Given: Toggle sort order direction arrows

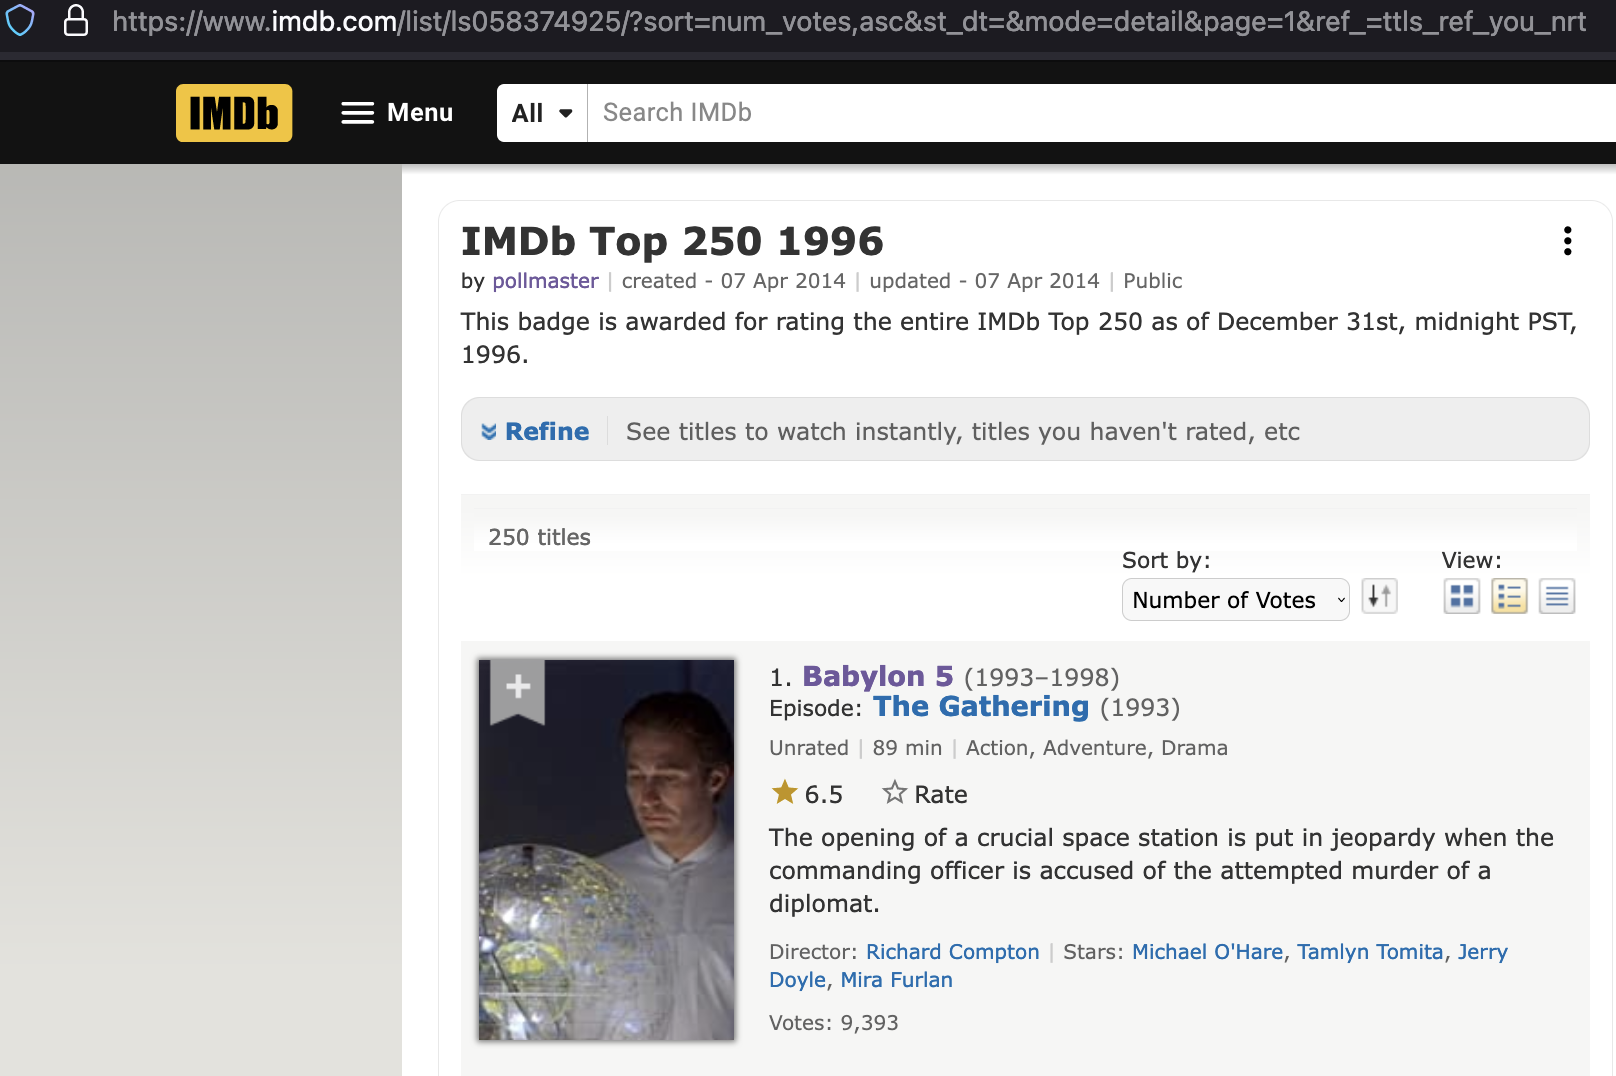Looking at the screenshot, I should tap(1379, 597).
